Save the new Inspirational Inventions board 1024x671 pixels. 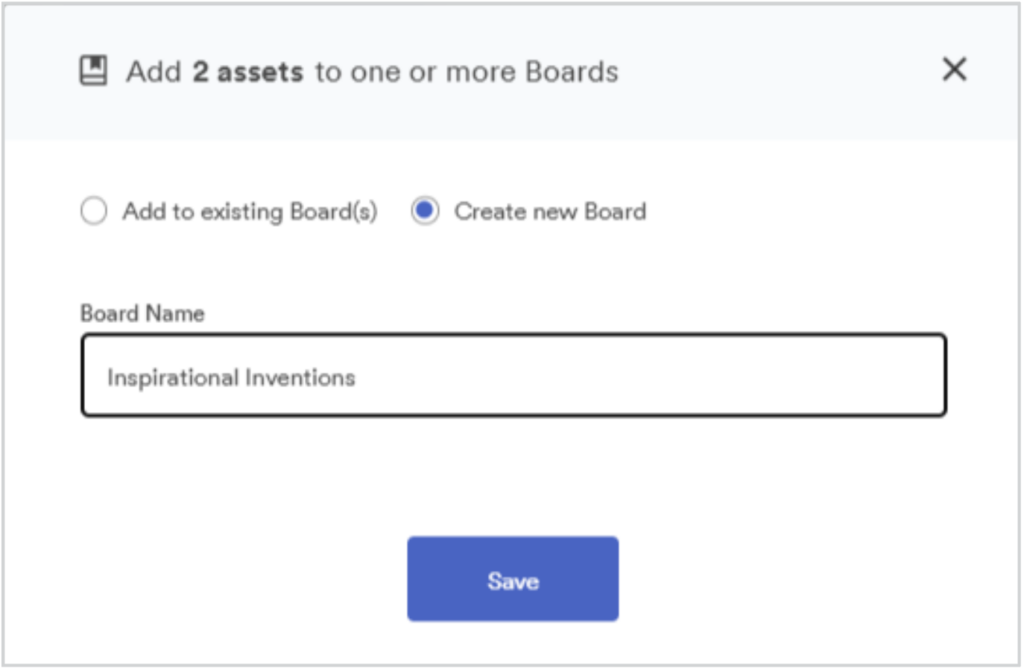coord(513,579)
